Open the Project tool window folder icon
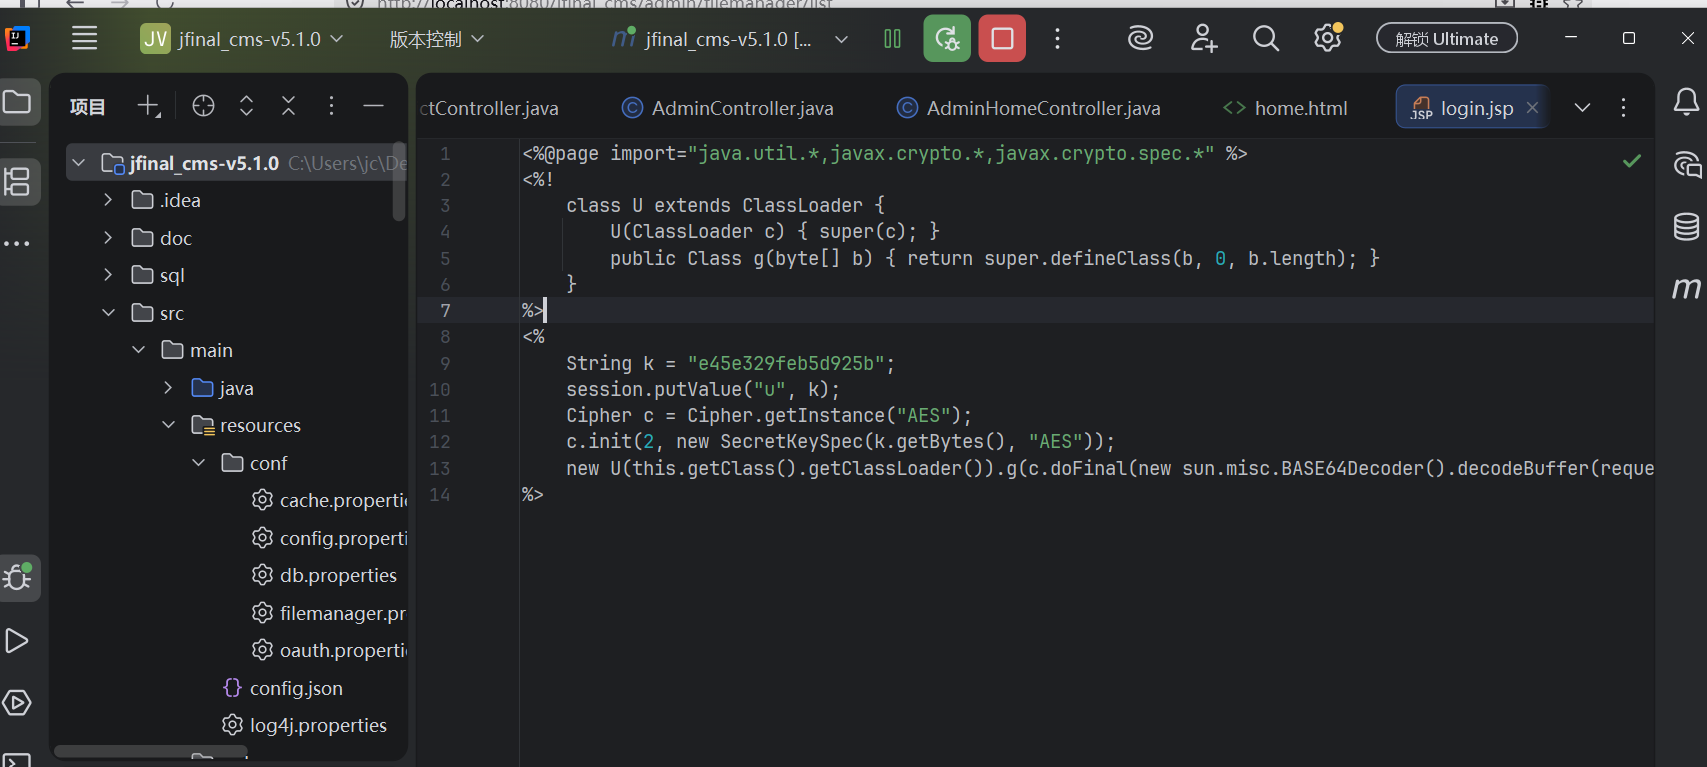 18,102
